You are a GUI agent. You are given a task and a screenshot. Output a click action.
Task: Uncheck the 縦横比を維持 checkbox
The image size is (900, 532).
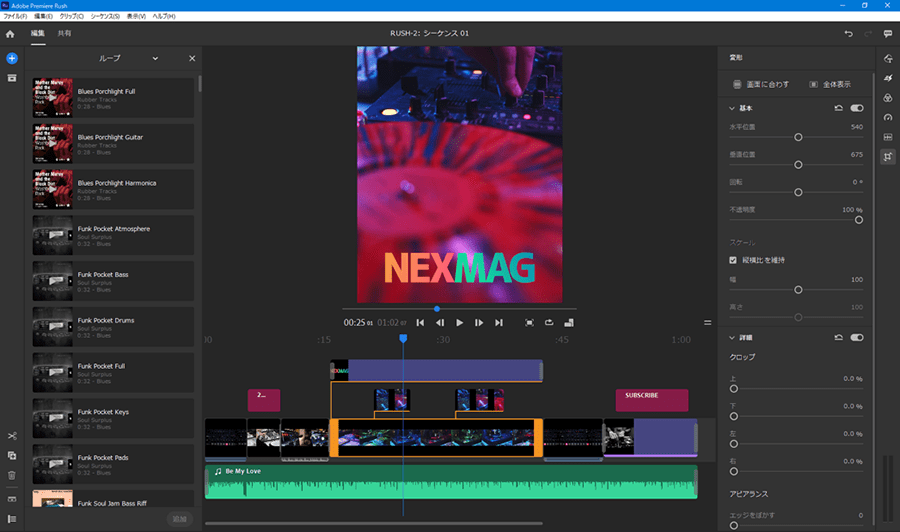733,260
